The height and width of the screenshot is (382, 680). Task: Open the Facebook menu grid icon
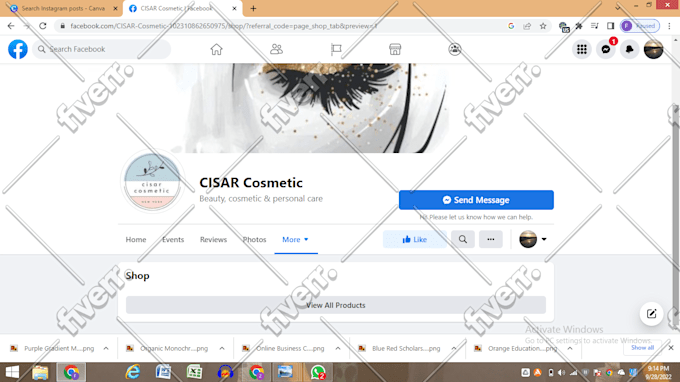point(582,49)
